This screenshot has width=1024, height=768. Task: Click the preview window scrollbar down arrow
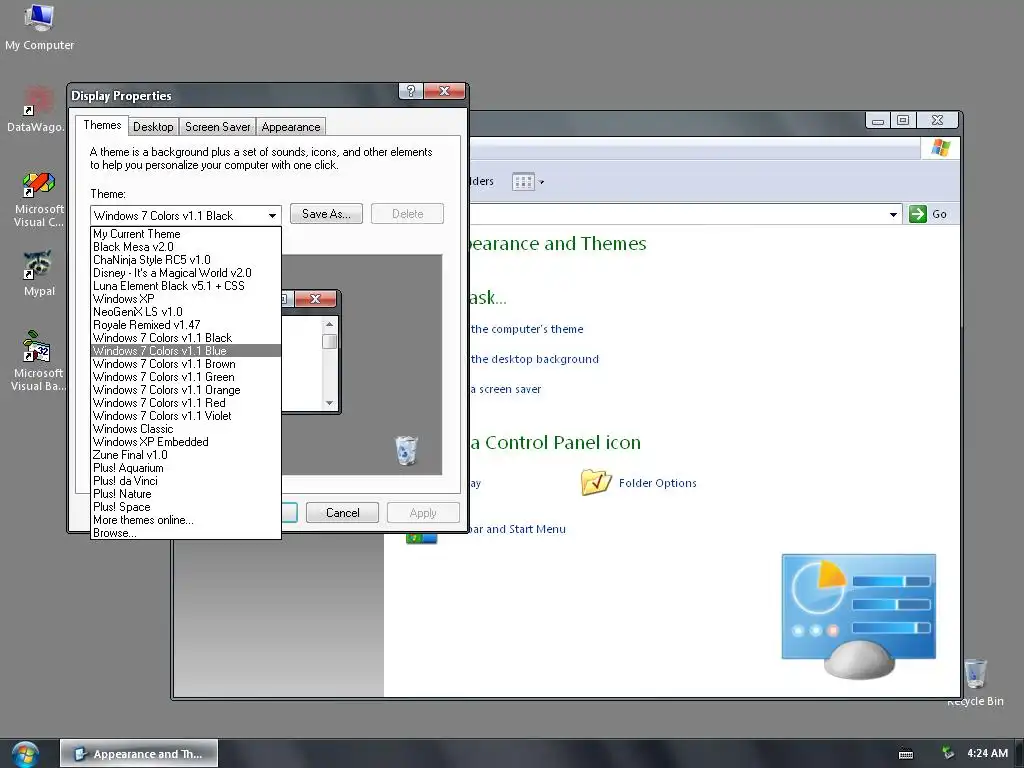329,403
